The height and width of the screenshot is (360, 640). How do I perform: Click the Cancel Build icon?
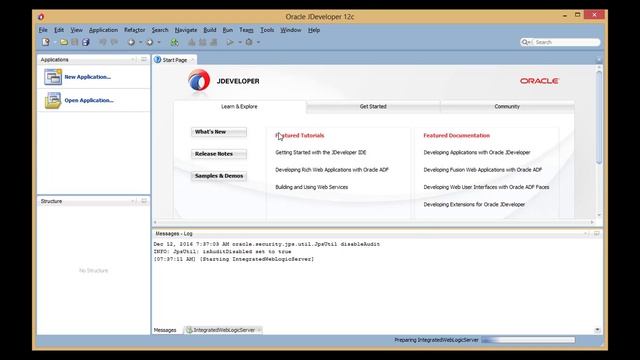click(213, 42)
